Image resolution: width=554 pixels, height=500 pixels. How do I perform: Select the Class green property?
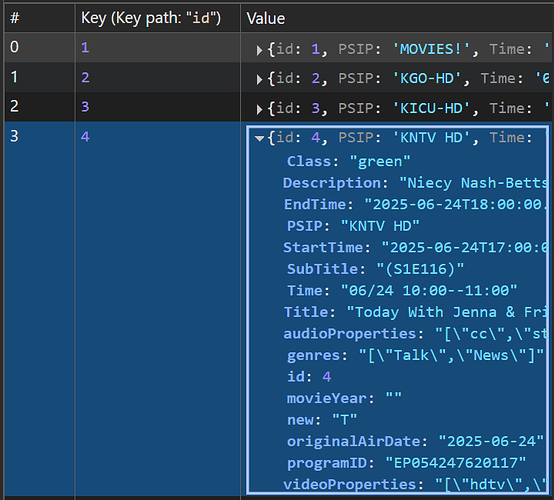point(349,161)
